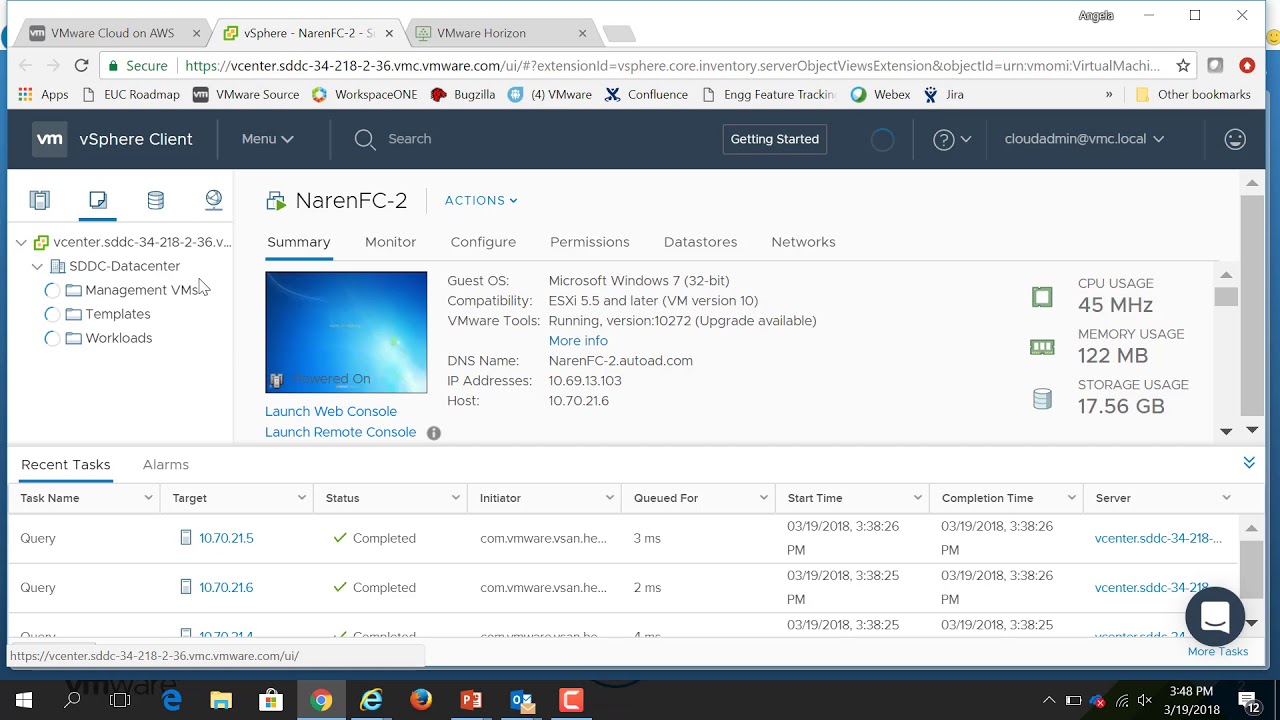
Task: Open the chat bubble widget
Action: (1214, 617)
